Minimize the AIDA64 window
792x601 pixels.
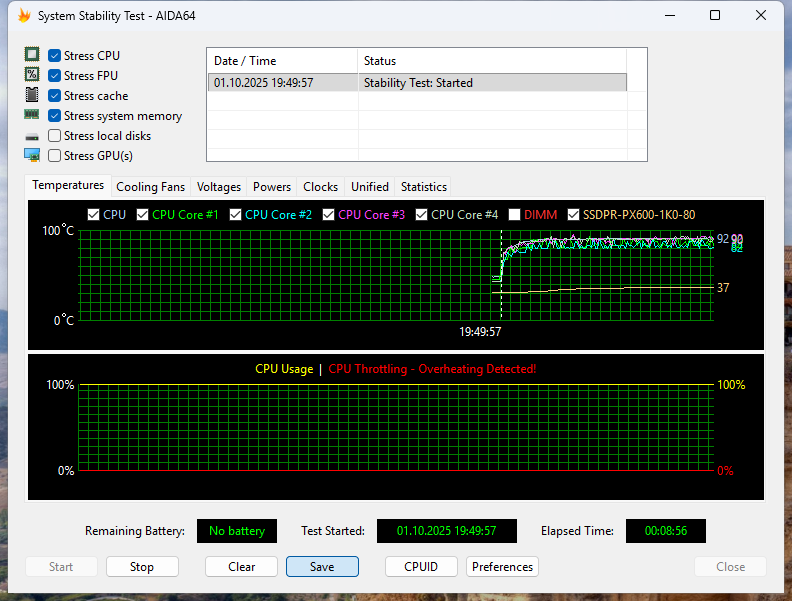coord(670,16)
